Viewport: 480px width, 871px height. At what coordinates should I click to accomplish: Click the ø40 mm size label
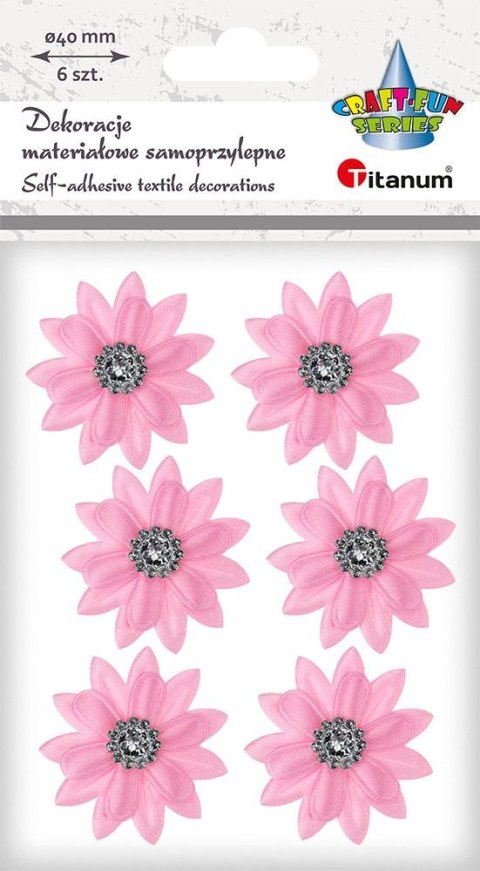click(x=80, y=38)
